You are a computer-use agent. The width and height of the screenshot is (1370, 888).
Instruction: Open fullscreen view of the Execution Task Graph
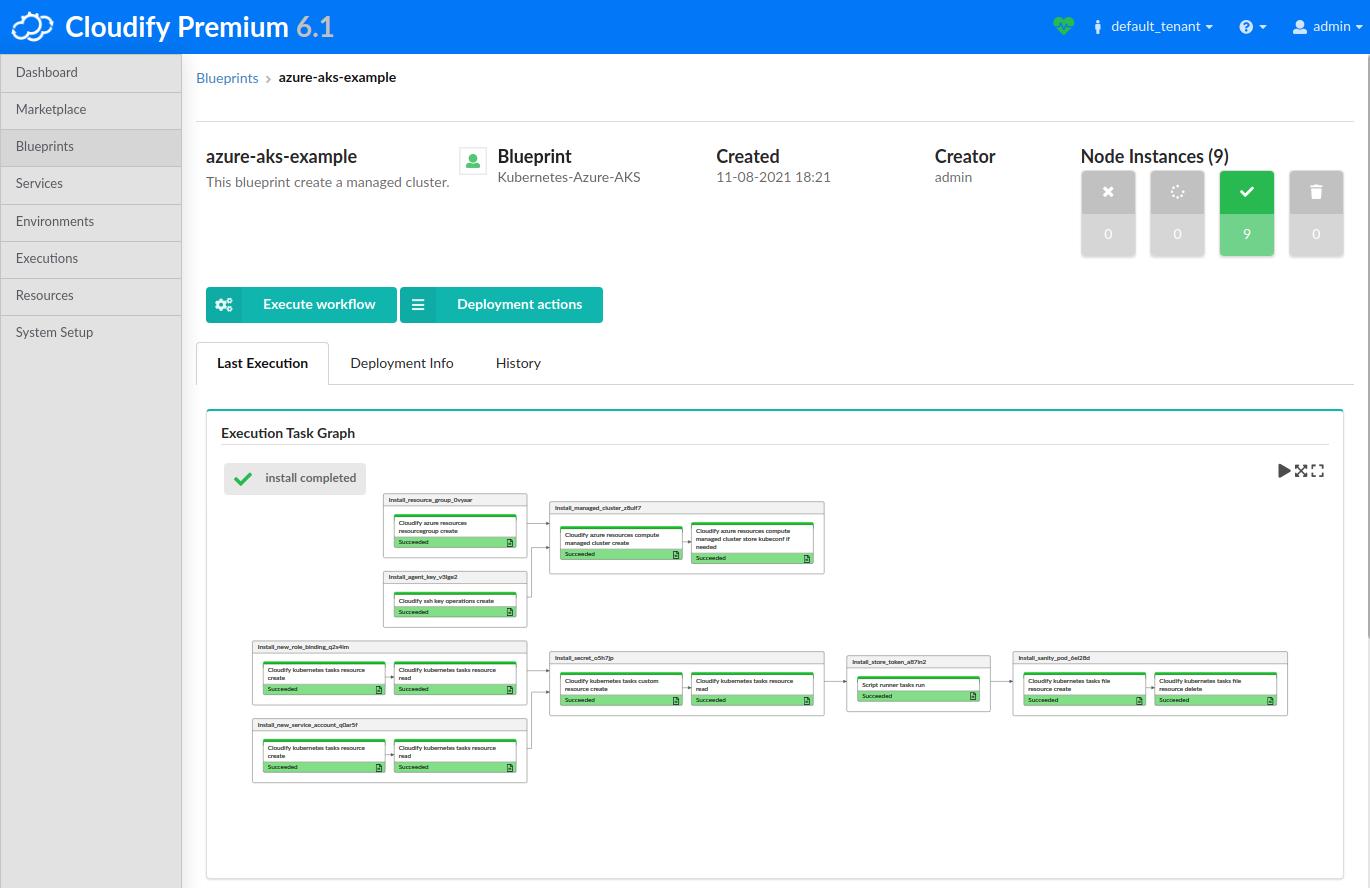point(1318,470)
